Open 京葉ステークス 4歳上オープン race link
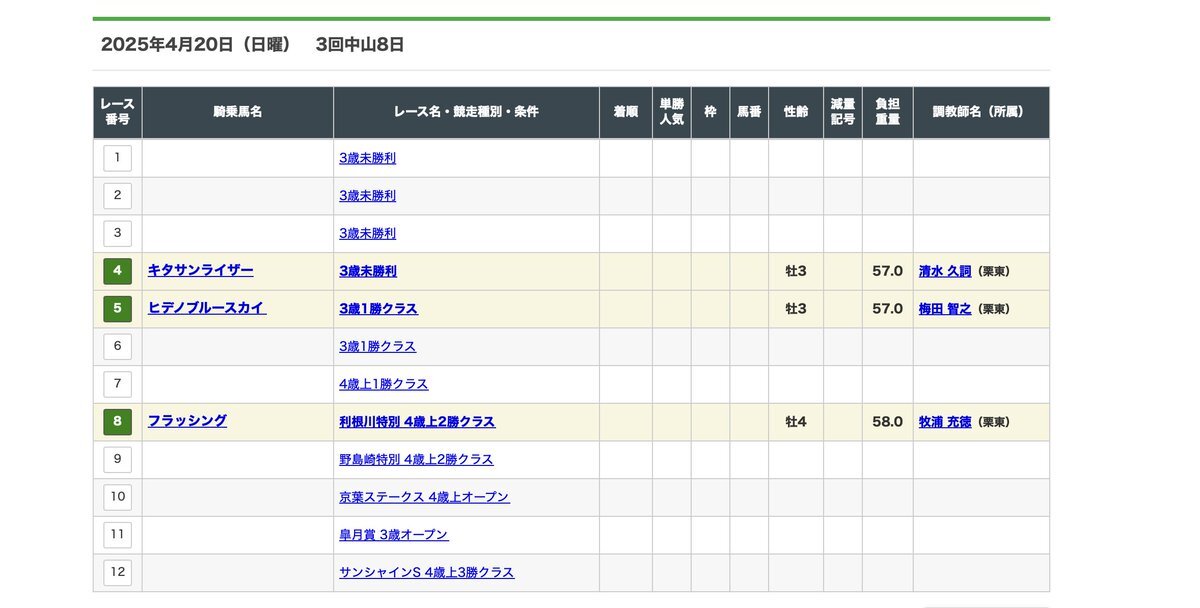 (x=424, y=497)
